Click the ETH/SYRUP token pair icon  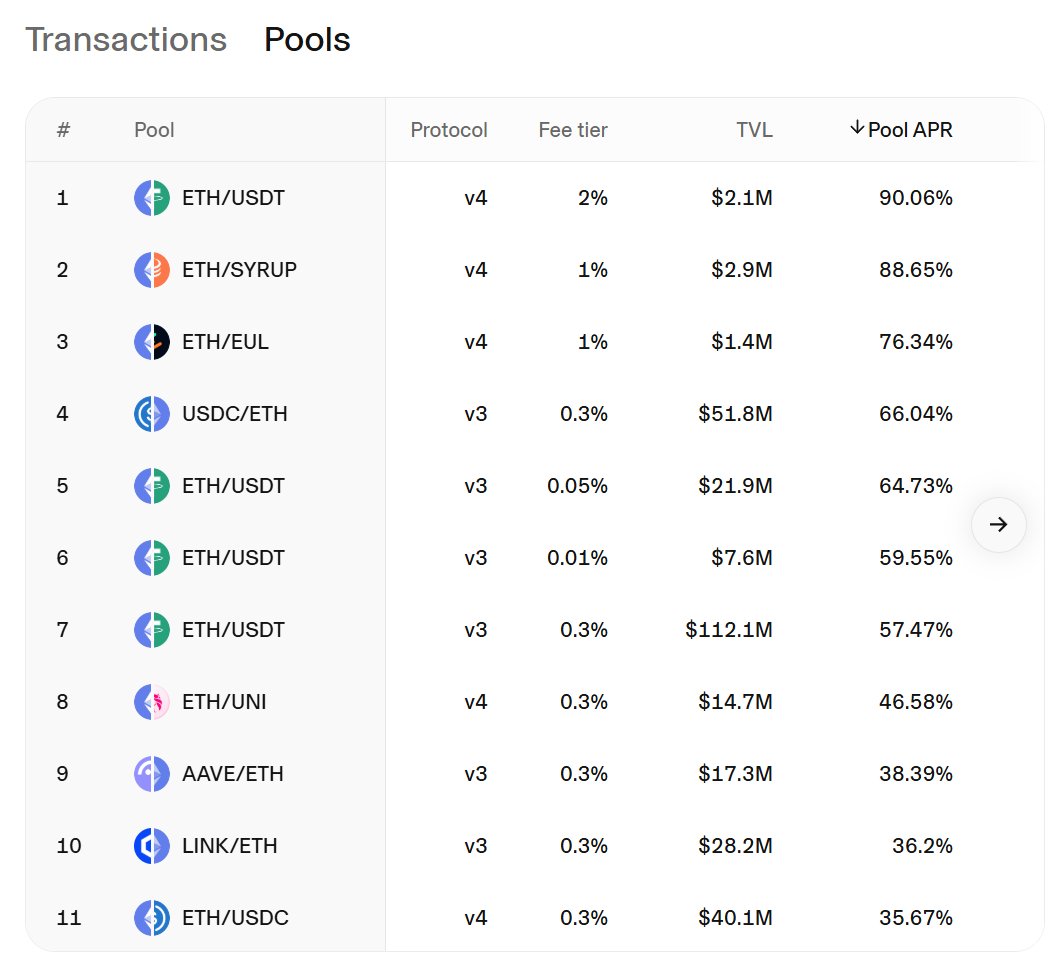pos(152,270)
